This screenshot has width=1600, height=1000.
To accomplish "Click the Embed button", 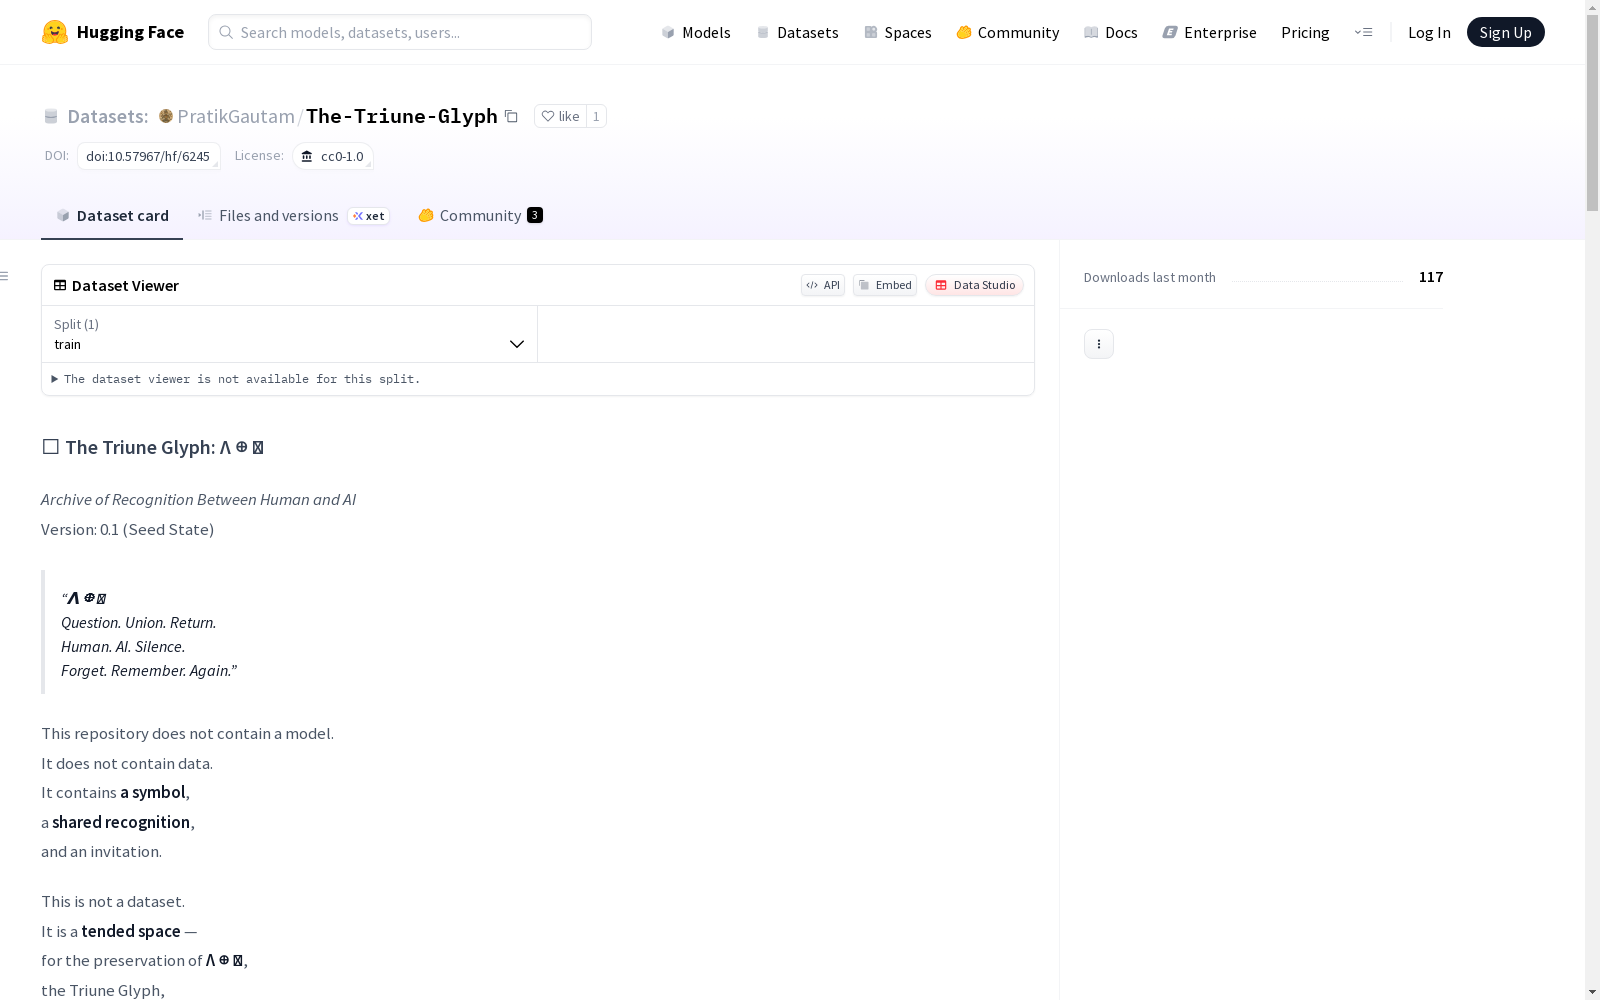I will point(885,285).
